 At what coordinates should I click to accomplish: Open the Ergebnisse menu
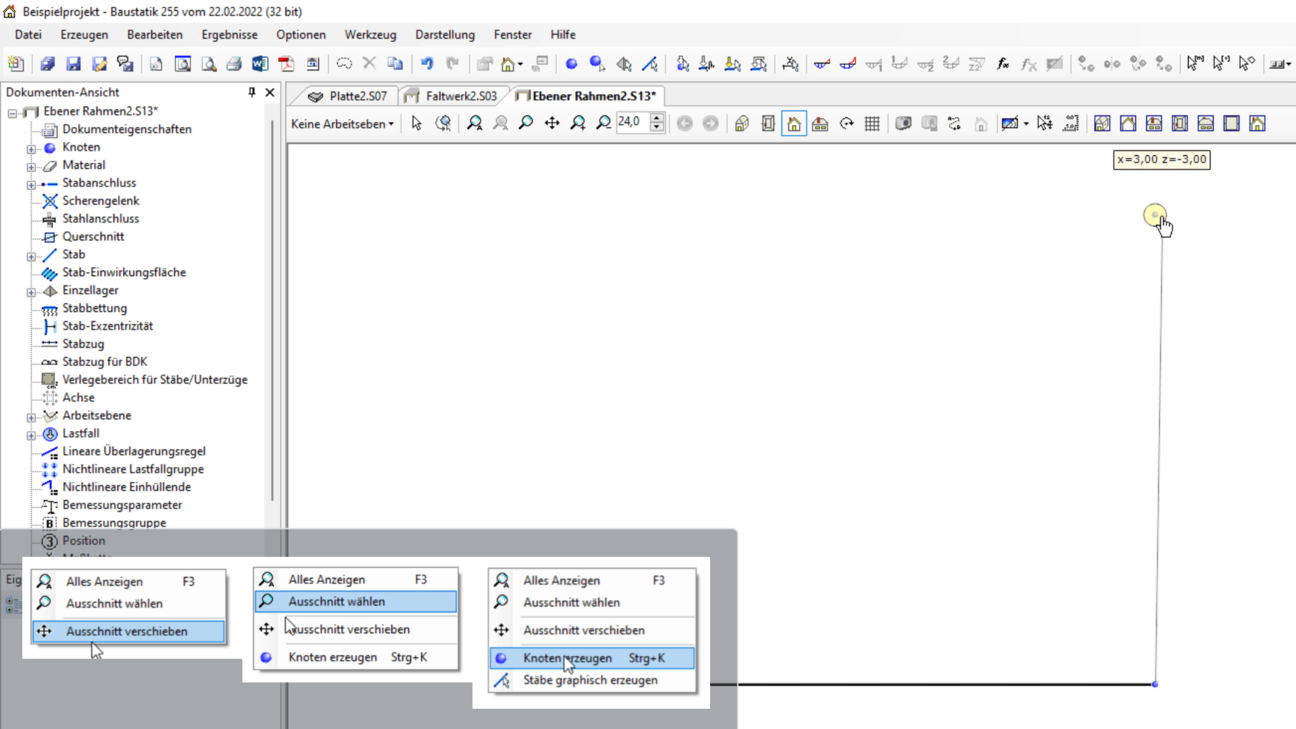tap(229, 34)
